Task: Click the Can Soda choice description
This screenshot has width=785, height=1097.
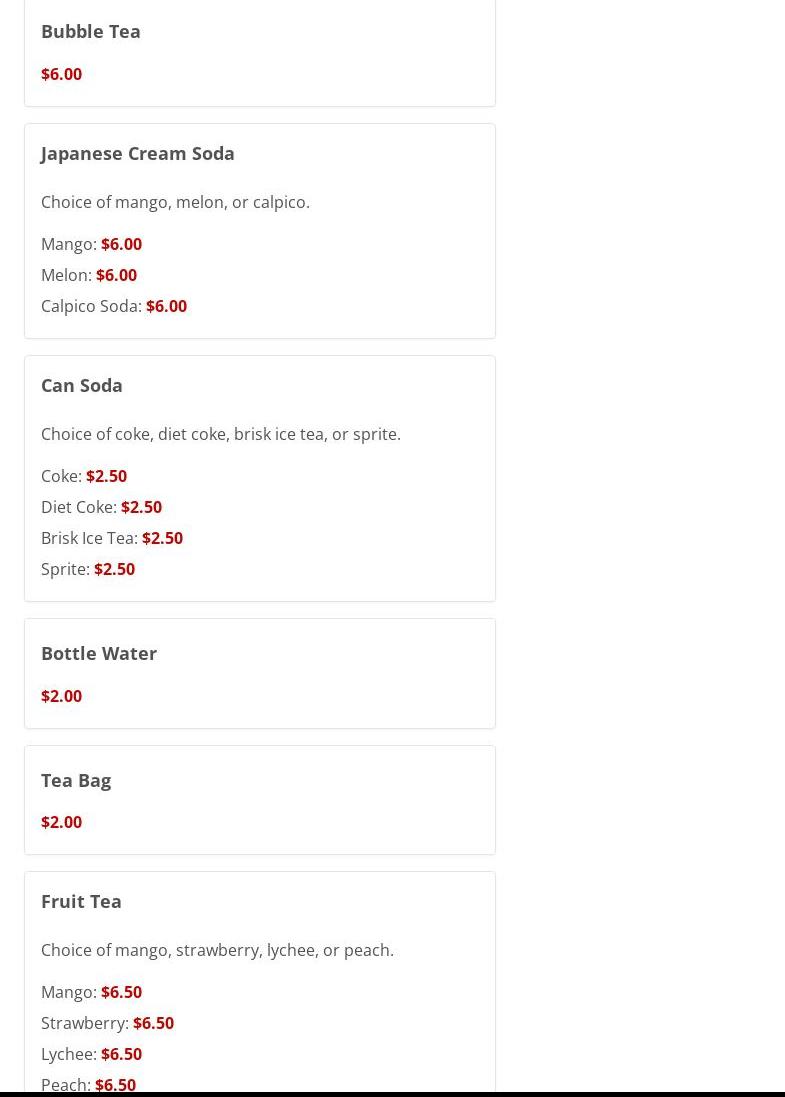Action: pos(221,434)
